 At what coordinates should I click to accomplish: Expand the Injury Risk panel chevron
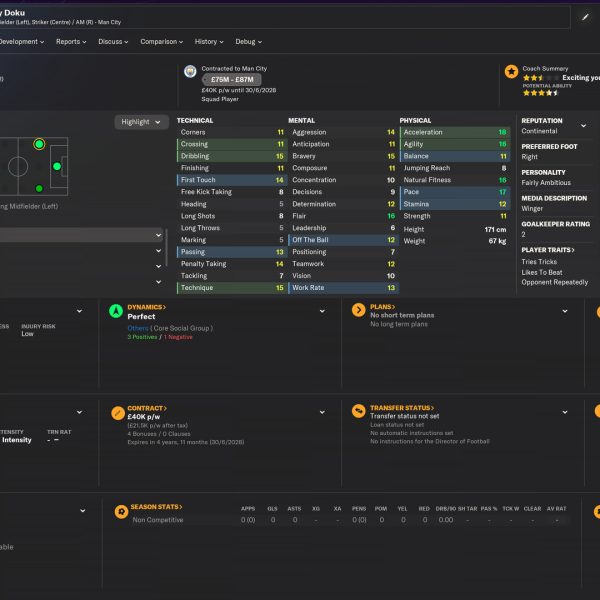click(x=80, y=311)
